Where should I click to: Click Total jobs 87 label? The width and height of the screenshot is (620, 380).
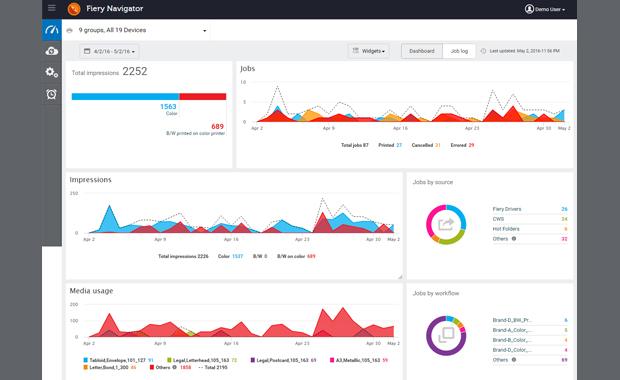click(354, 145)
